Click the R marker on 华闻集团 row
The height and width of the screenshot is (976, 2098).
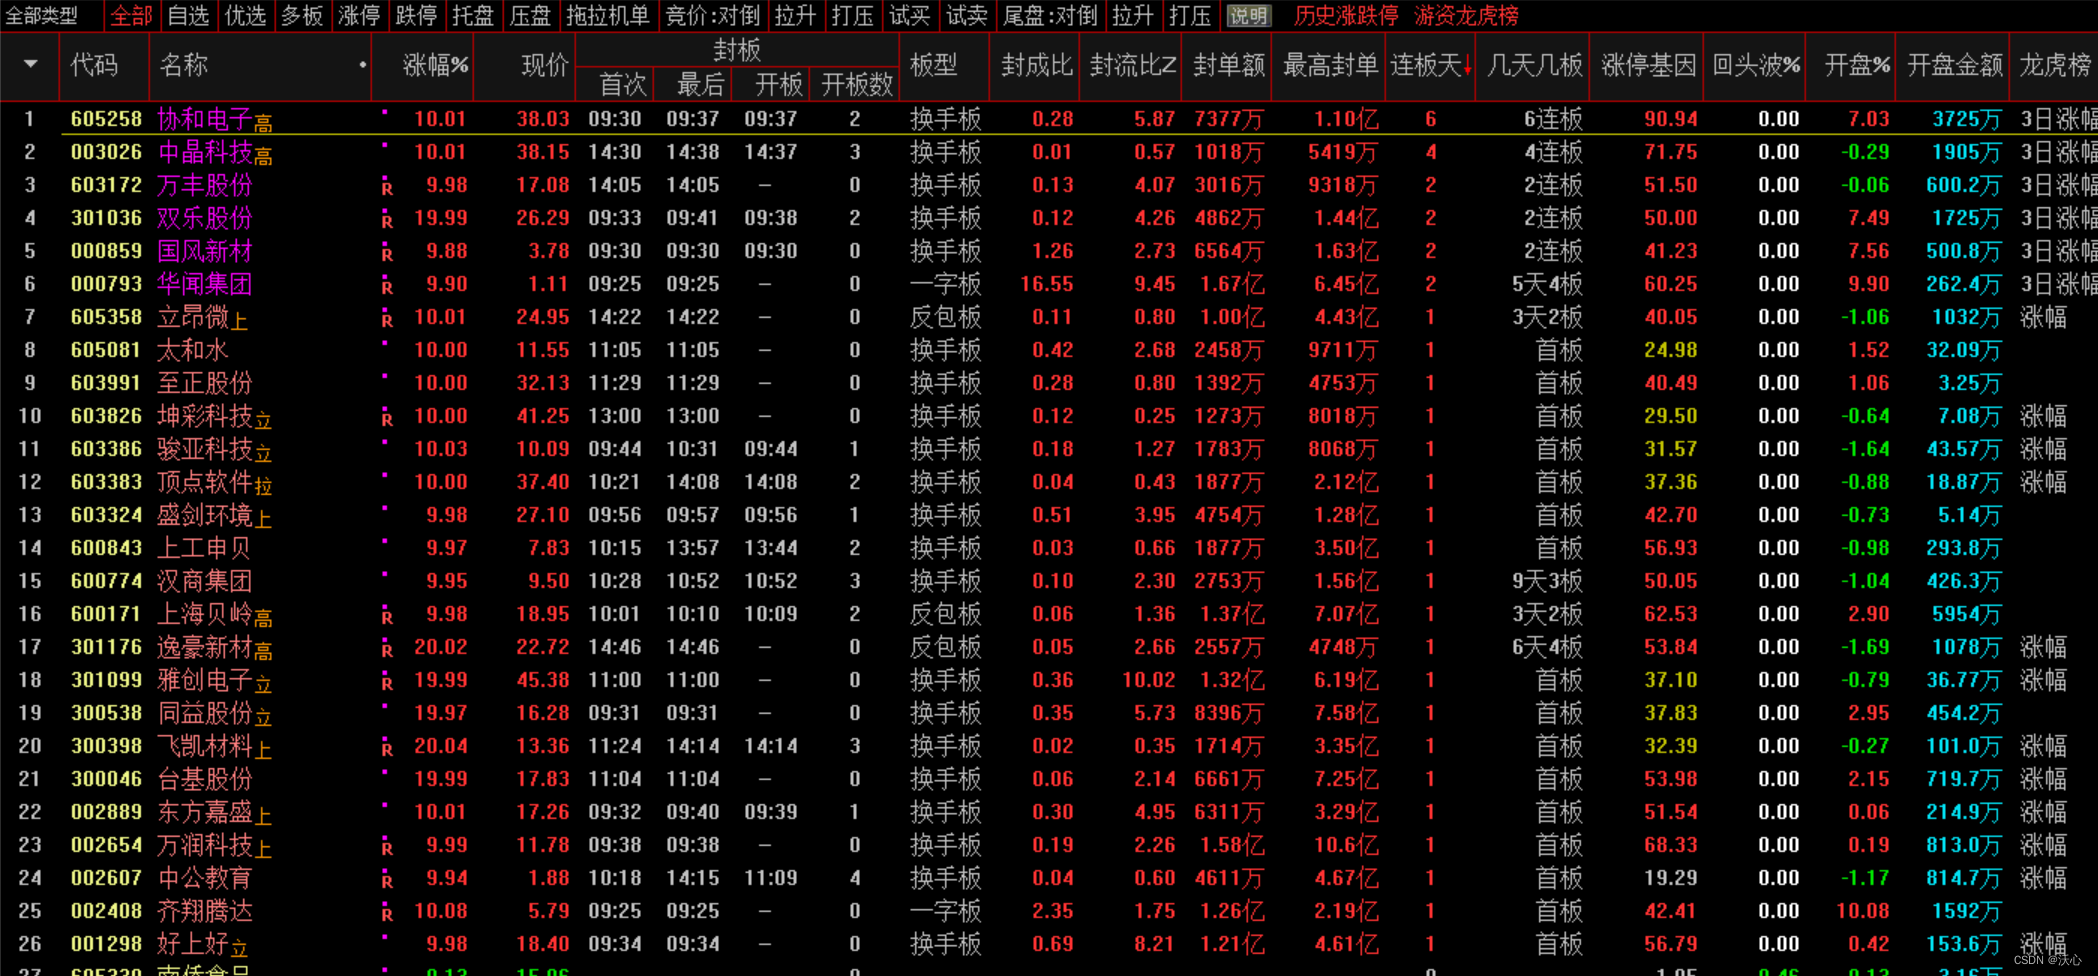coord(387,286)
